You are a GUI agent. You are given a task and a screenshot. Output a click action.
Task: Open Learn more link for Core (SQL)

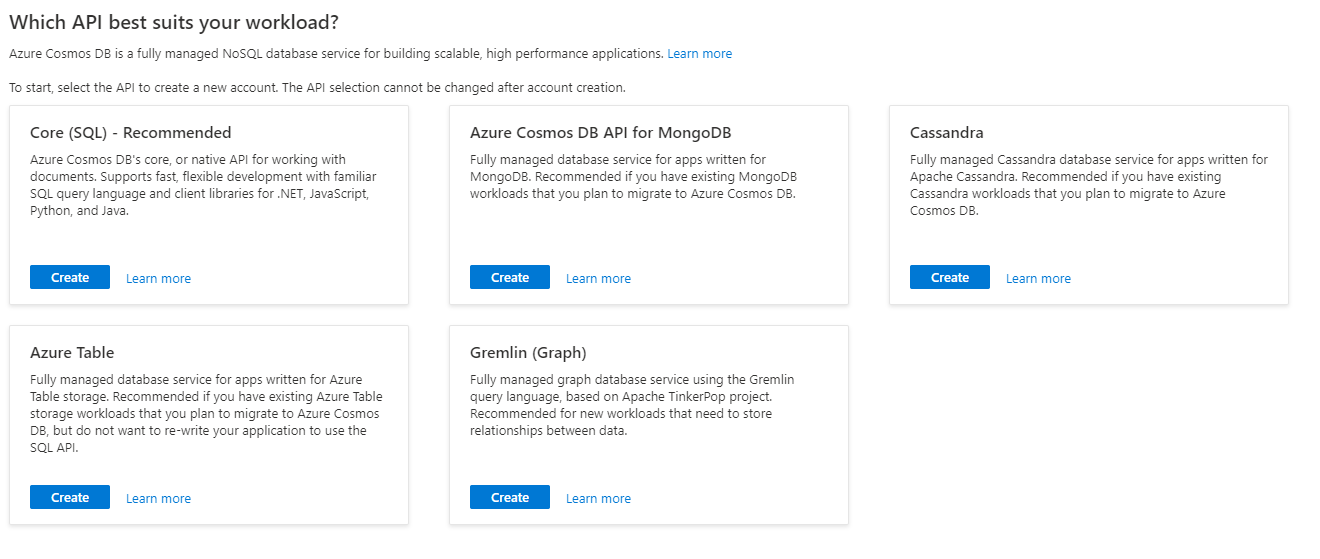(158, 279)
